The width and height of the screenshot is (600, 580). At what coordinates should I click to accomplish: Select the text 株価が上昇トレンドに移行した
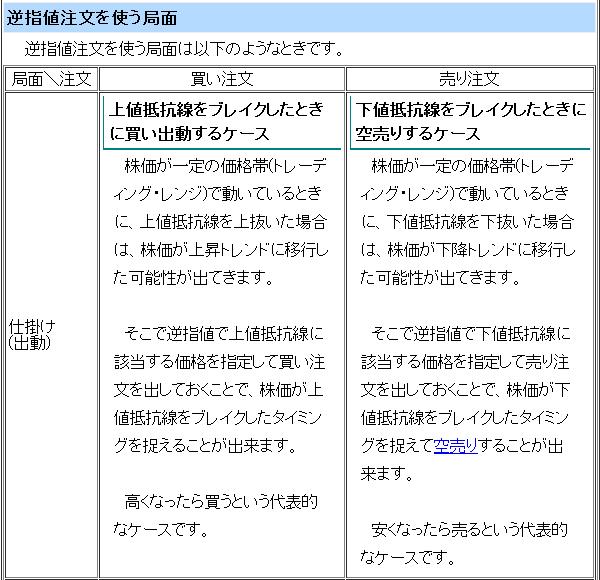221,264
